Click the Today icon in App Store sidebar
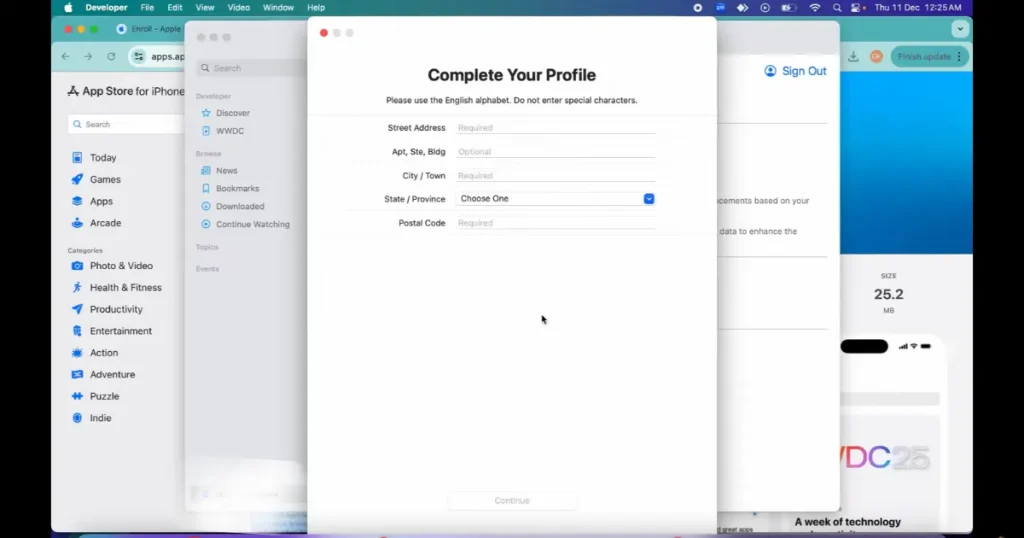This screenshot has height=538, width=1024. pyautogui.click(x=77, y=158)
